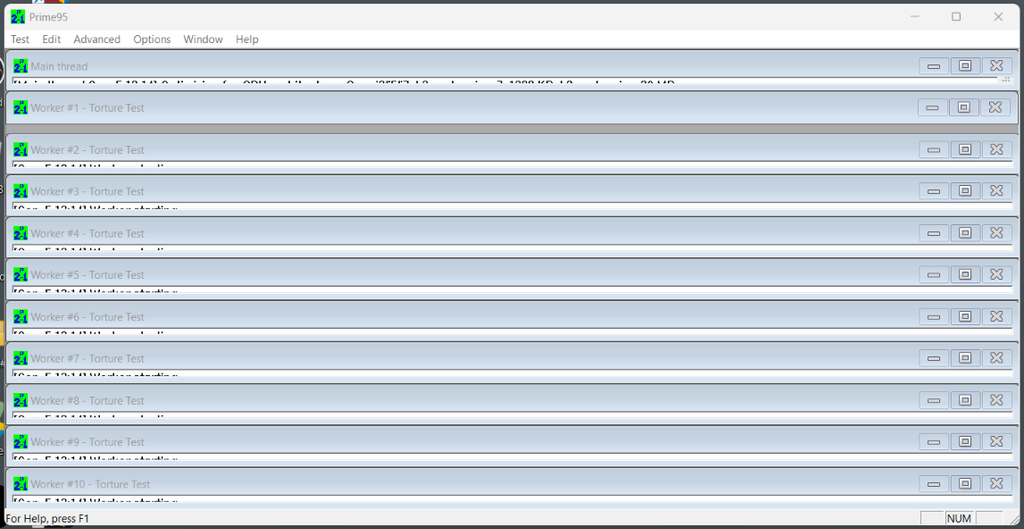
Task: Minimize the Worker #8 window
Action: tap(934, 400)
